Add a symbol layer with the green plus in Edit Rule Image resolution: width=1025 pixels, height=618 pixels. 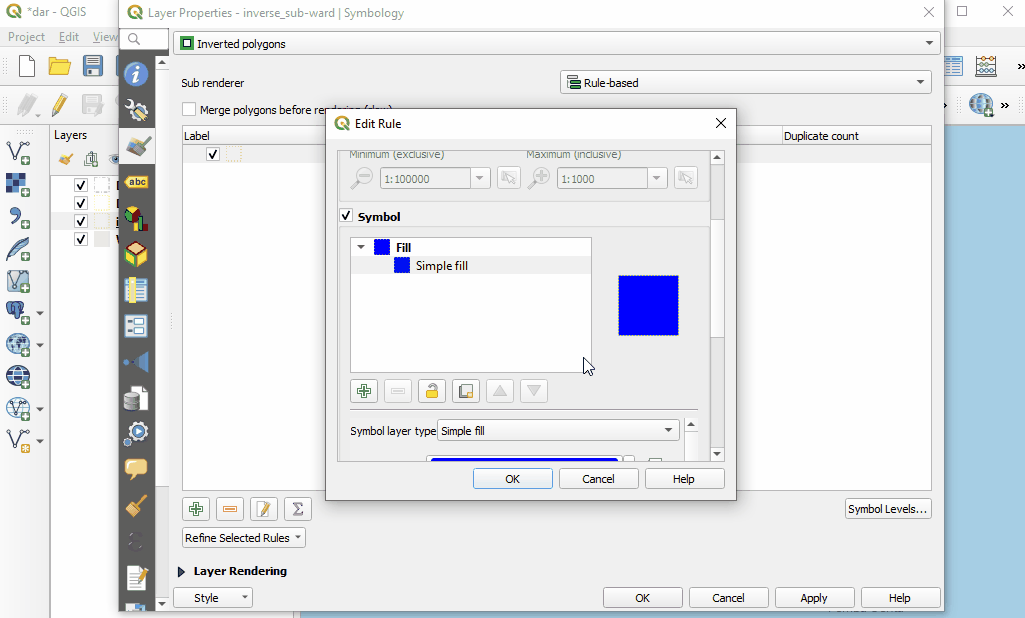pos(364,391)
